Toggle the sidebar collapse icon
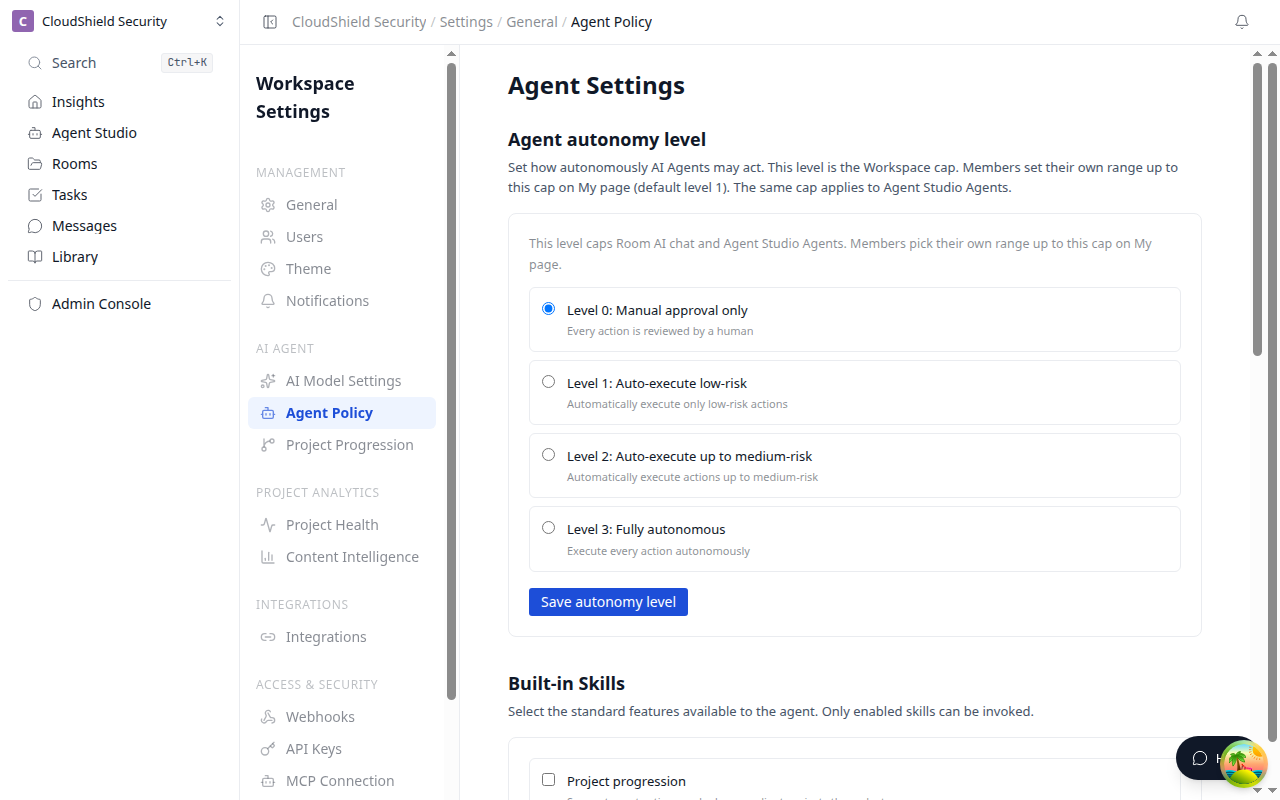 [x=269, y=22]
